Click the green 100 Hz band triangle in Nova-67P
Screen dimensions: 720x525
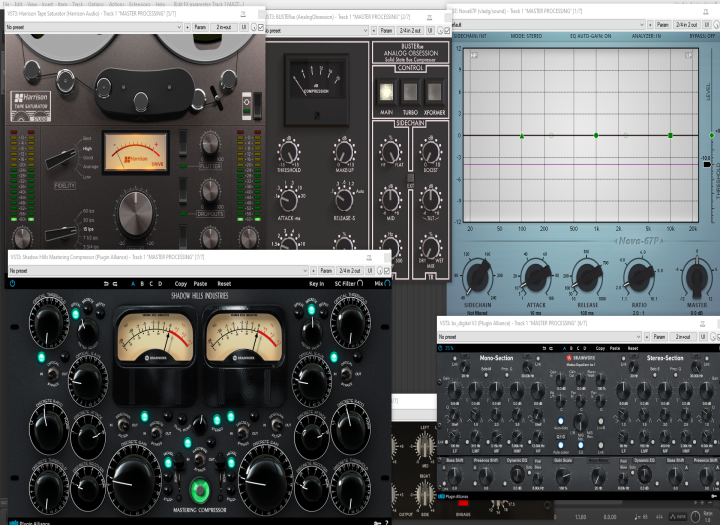pos(522,136)
